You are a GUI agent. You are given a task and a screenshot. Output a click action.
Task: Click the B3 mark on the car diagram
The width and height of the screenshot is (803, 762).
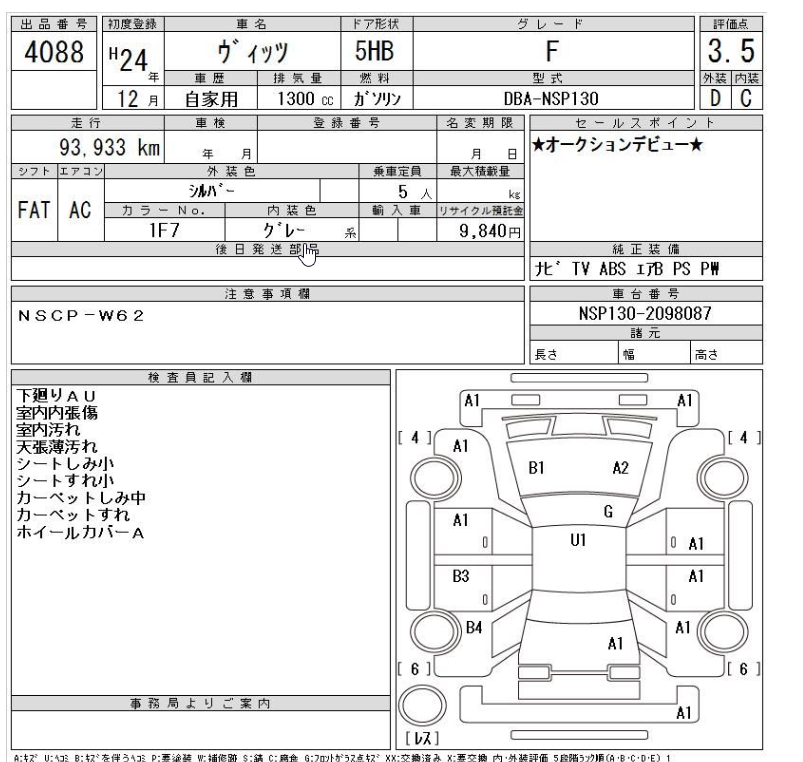point(462,576)
